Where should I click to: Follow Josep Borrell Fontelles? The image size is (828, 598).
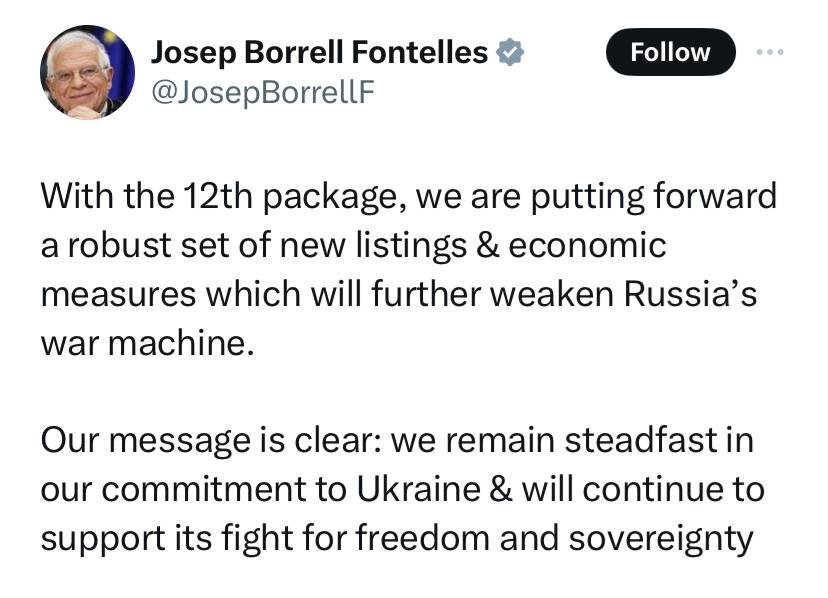671,52
